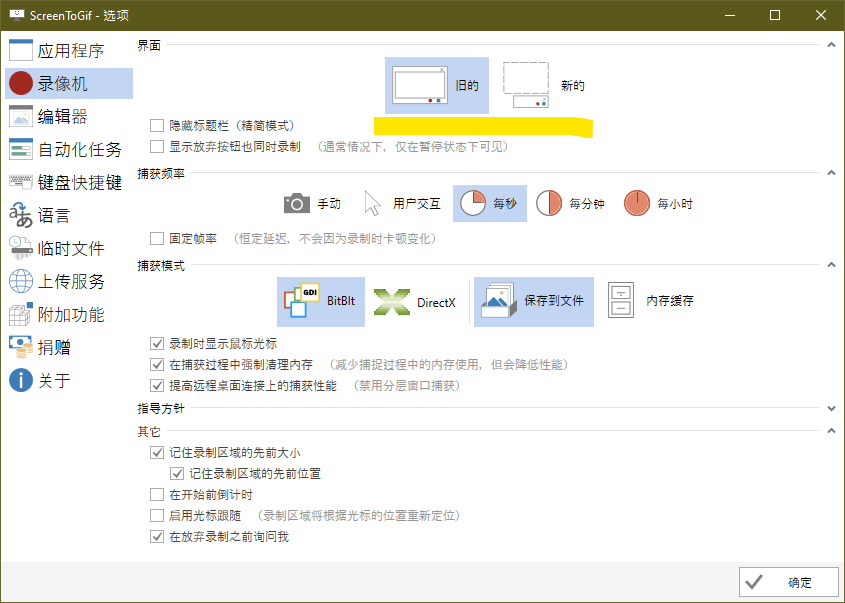Collapse the 捕获频率 section chevron

coord(832,173)
